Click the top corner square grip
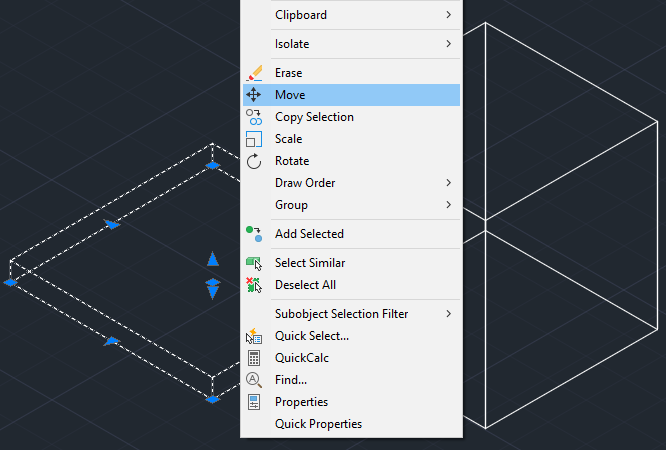666x450 pixels. [212, 165]
